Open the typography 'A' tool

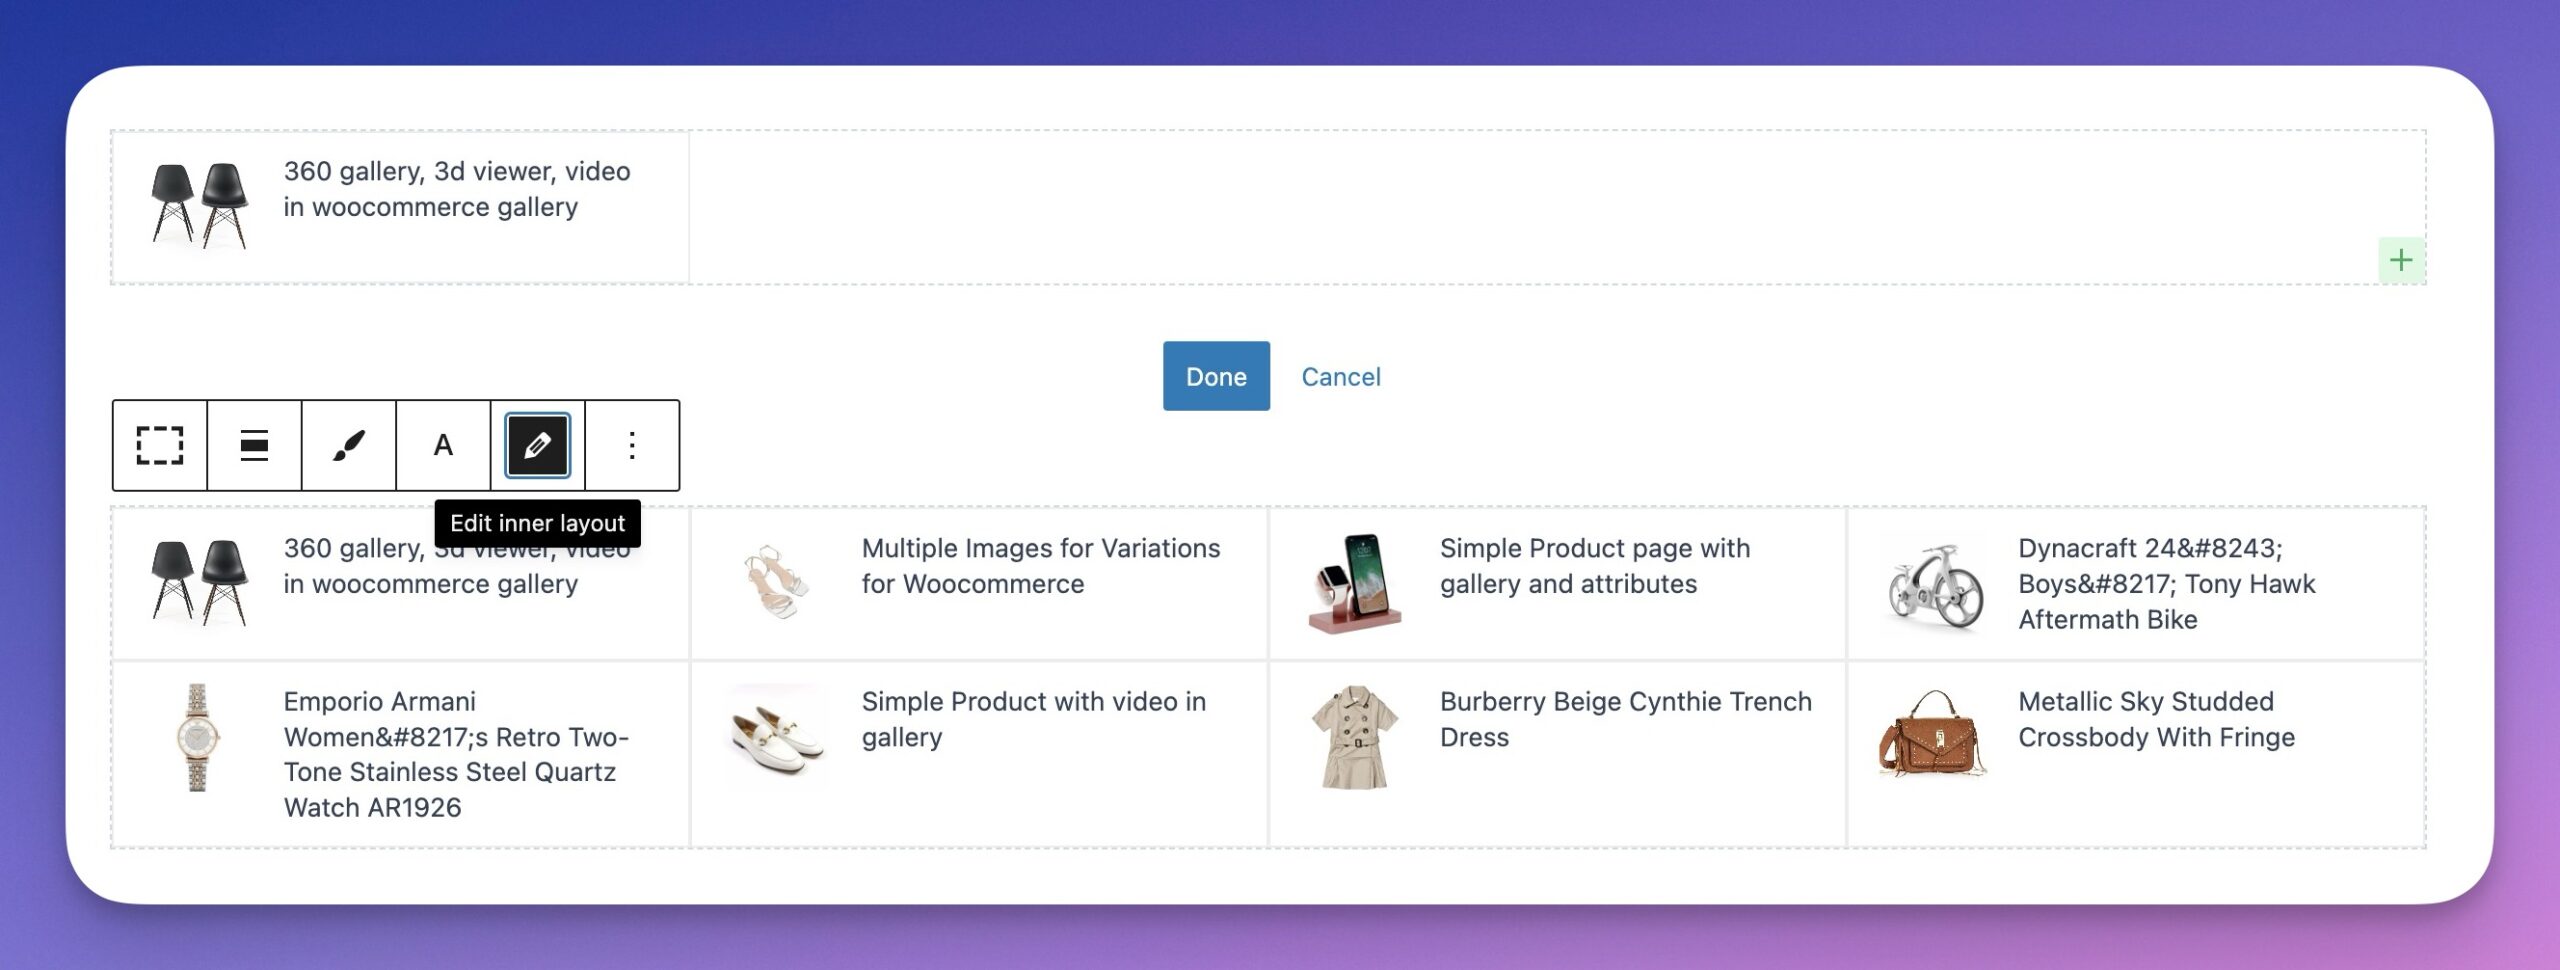click(443, 445)
